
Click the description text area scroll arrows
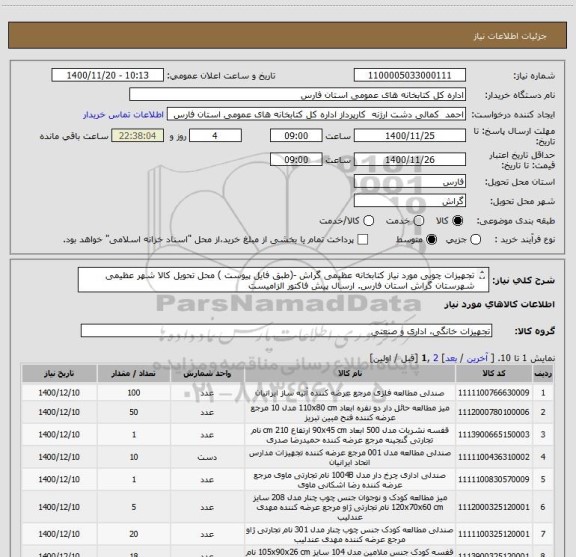click(x=482, y=276)
